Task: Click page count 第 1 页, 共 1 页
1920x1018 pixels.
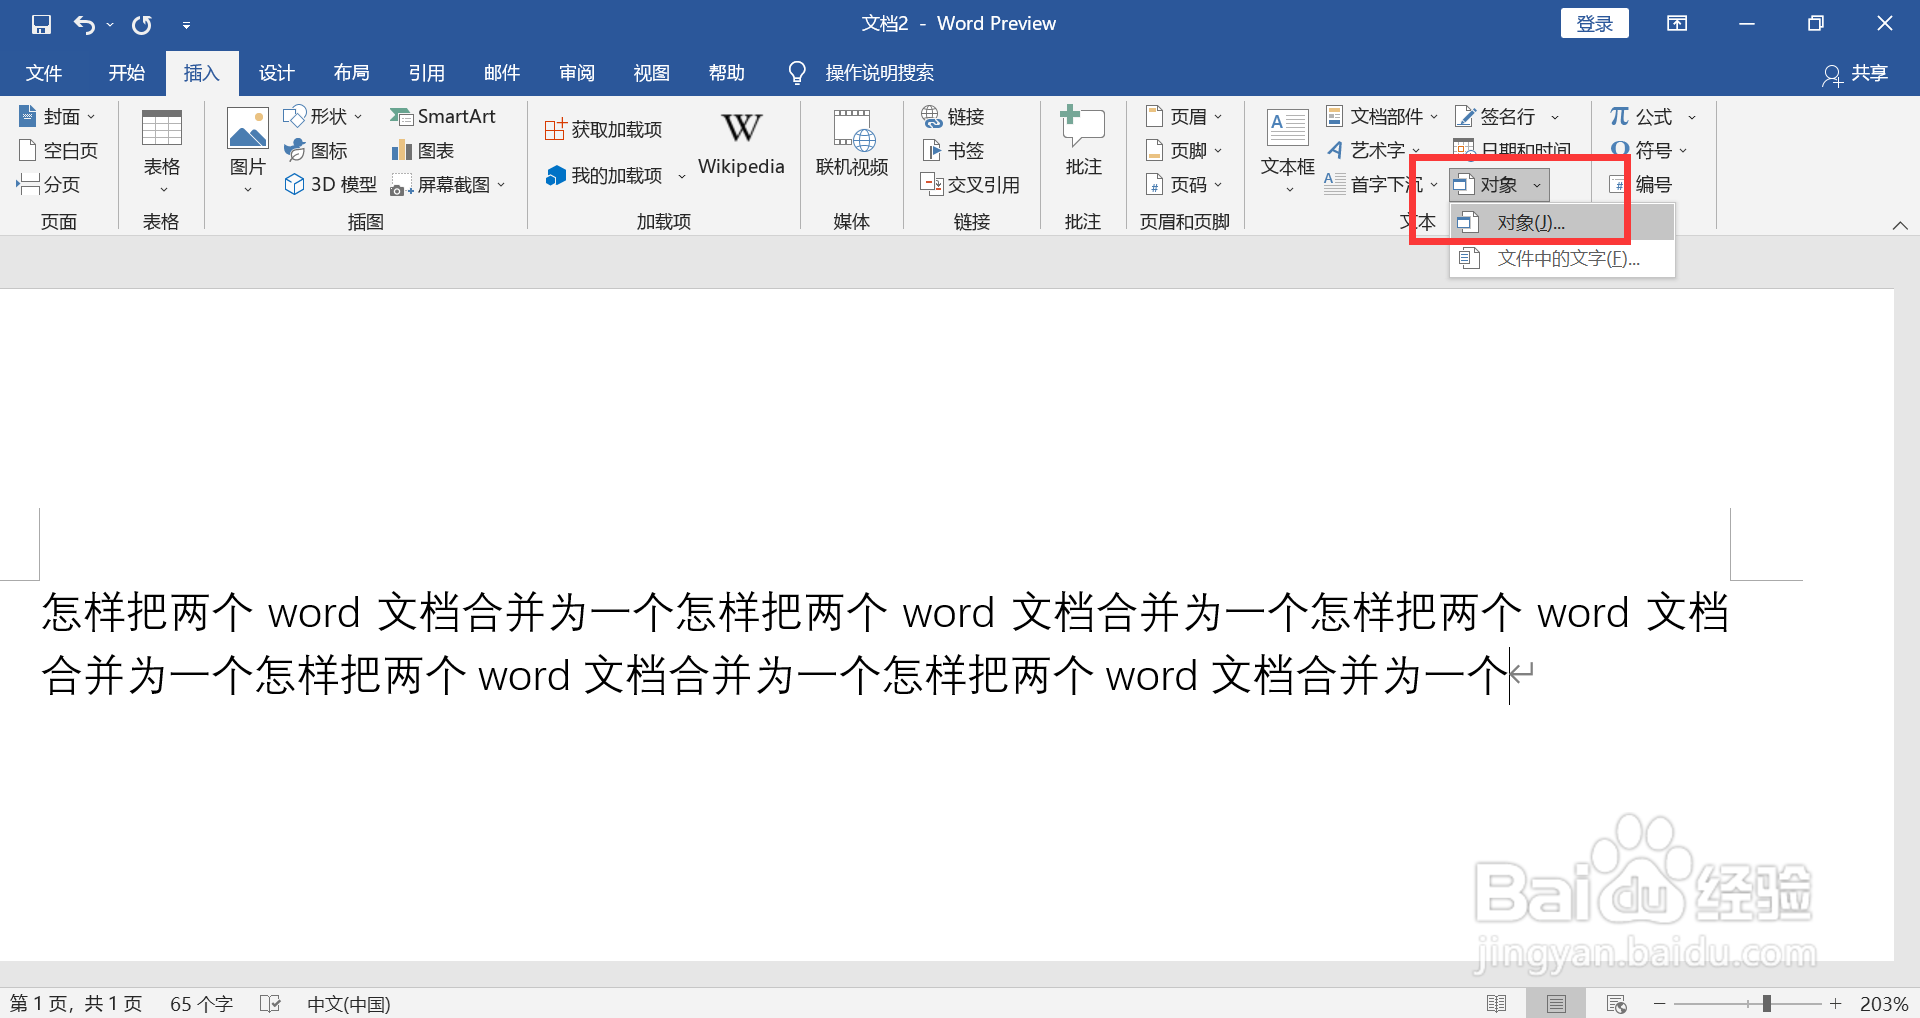Action: coord(76,1003)
